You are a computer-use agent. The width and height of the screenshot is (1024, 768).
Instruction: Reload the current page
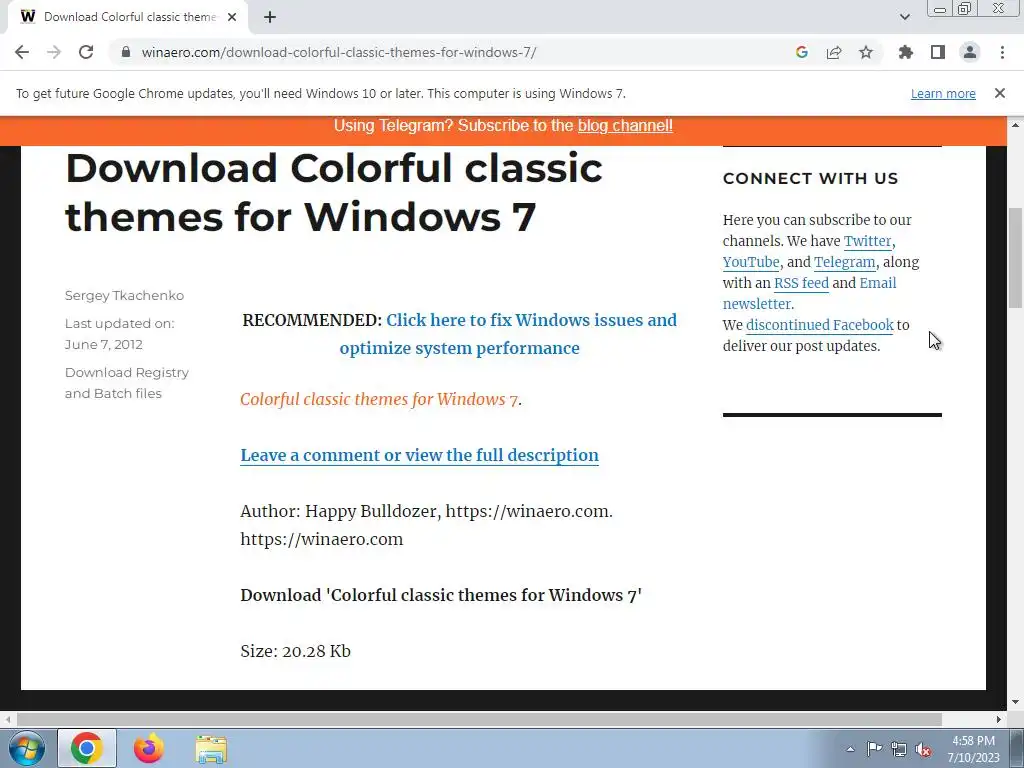coord(86,52)
